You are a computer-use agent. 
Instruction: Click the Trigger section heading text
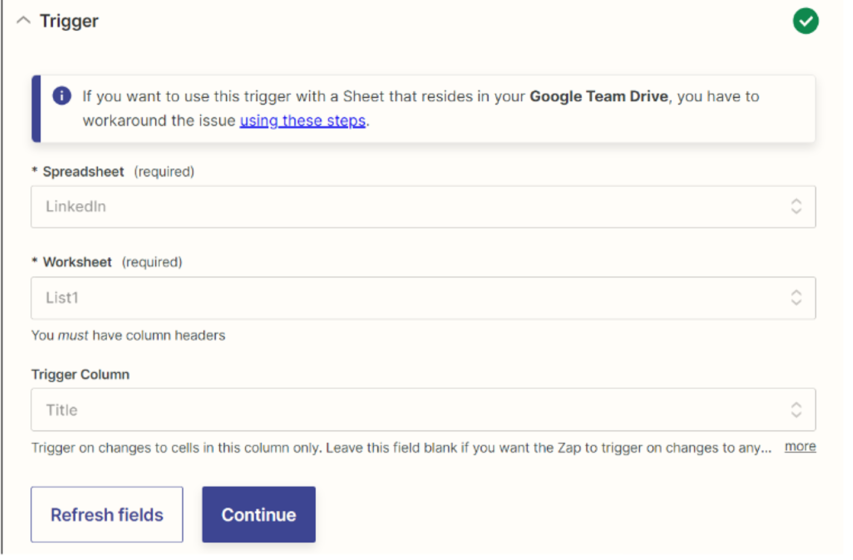pos(69,21)
